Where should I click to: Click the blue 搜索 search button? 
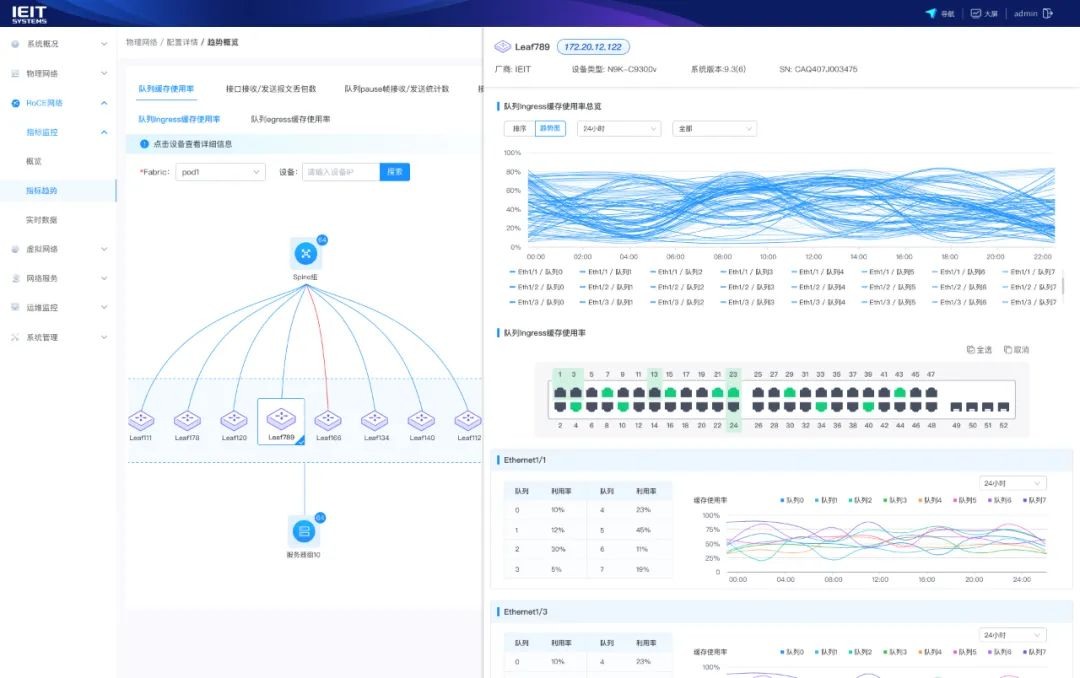[394, 172]
